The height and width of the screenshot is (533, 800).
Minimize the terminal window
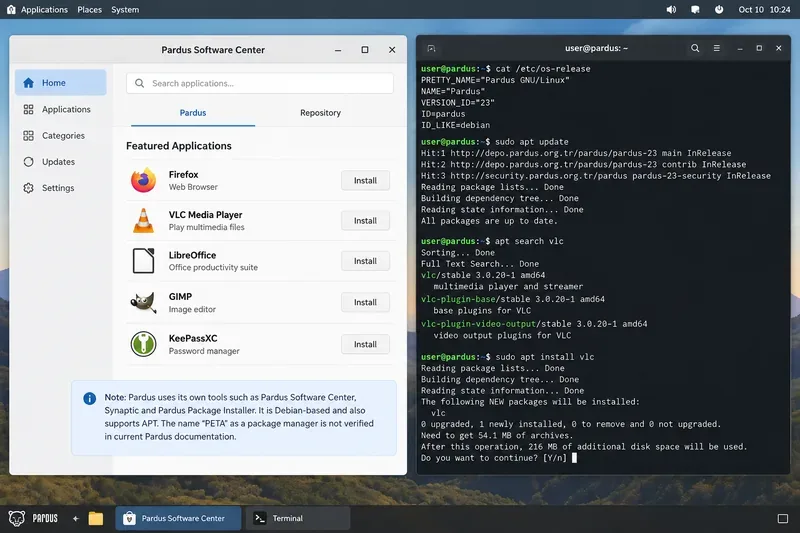click(x=740, y=48)
